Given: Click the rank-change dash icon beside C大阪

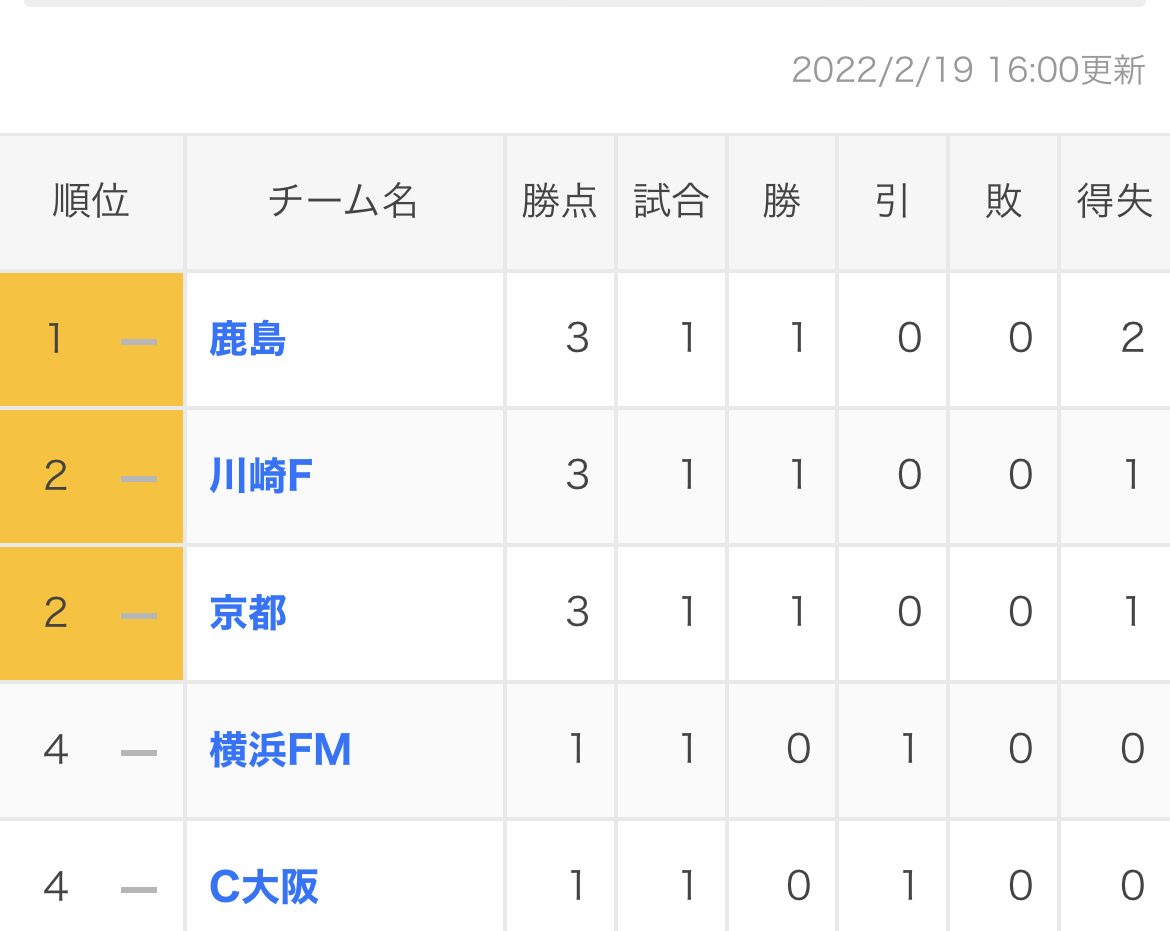Looking at the screenshot, I should (139, 888).
